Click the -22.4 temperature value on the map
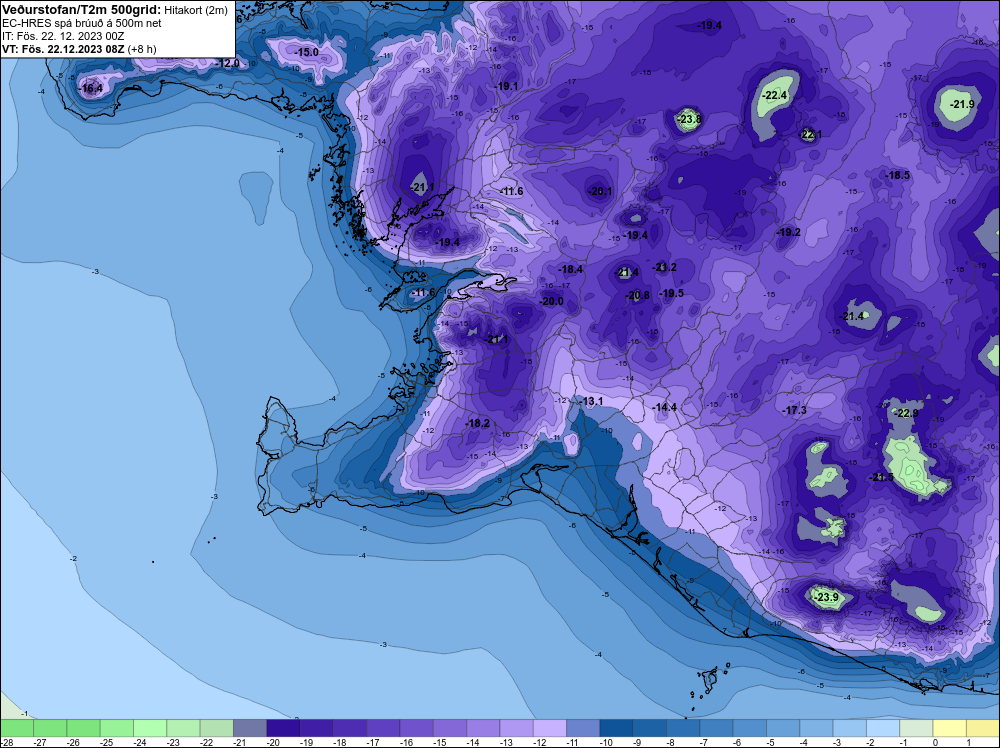1000x748 pixels. click(775, 96)
